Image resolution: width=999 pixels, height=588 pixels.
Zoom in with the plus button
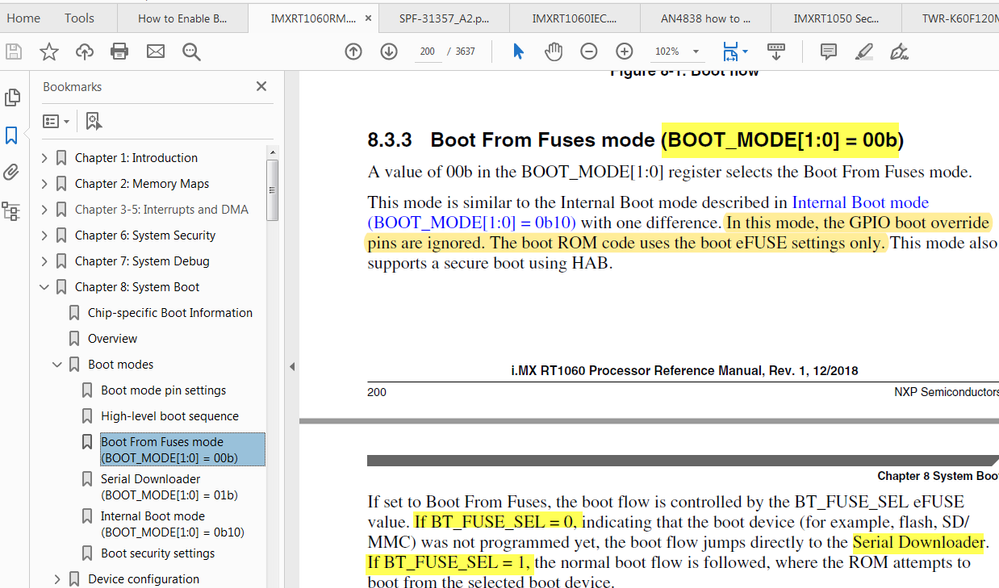pos(624,52)
